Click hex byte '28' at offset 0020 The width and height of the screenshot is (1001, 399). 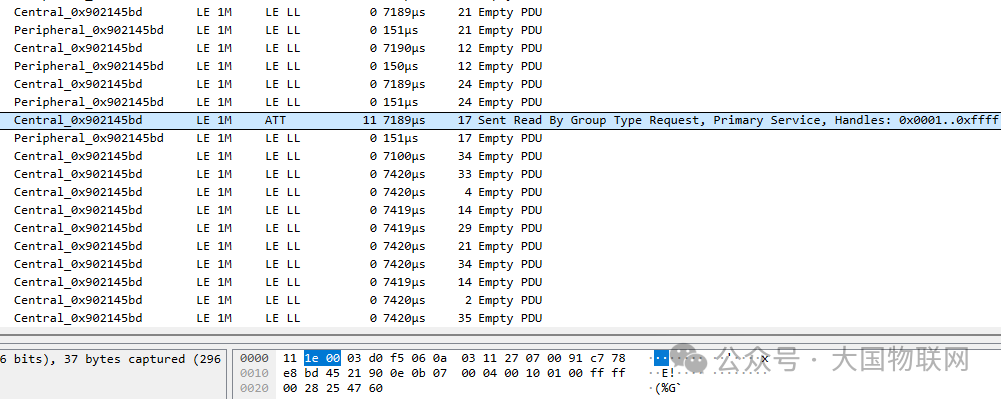312,388
